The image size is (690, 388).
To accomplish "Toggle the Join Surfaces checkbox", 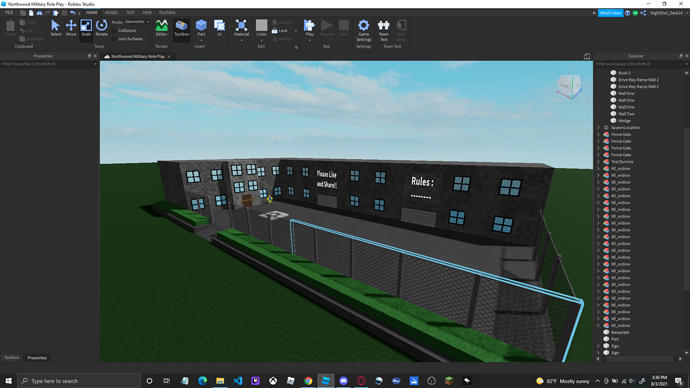I will [x=114, y=39].
